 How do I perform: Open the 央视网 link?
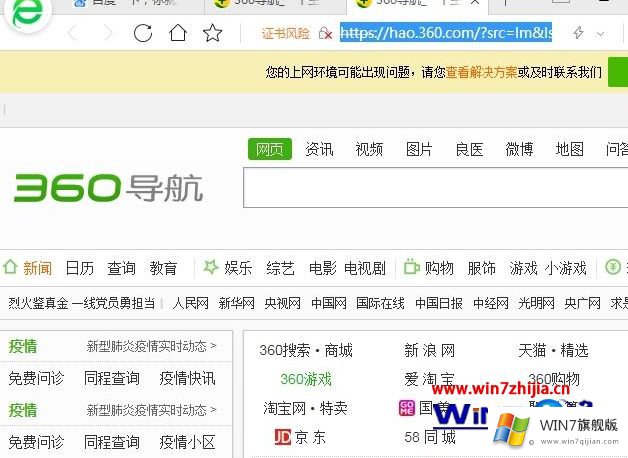pos(282,303)
